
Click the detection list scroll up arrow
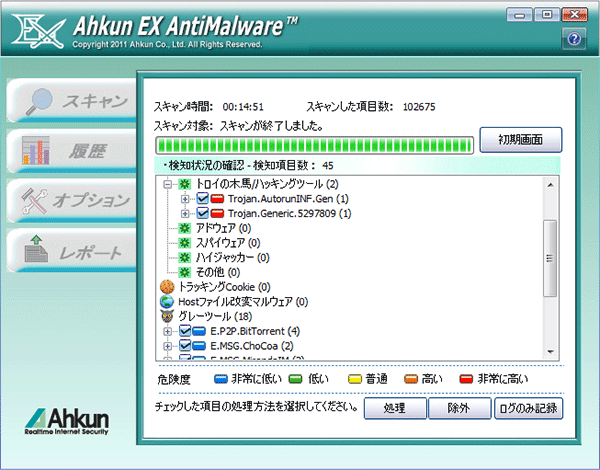click(550, 185)
